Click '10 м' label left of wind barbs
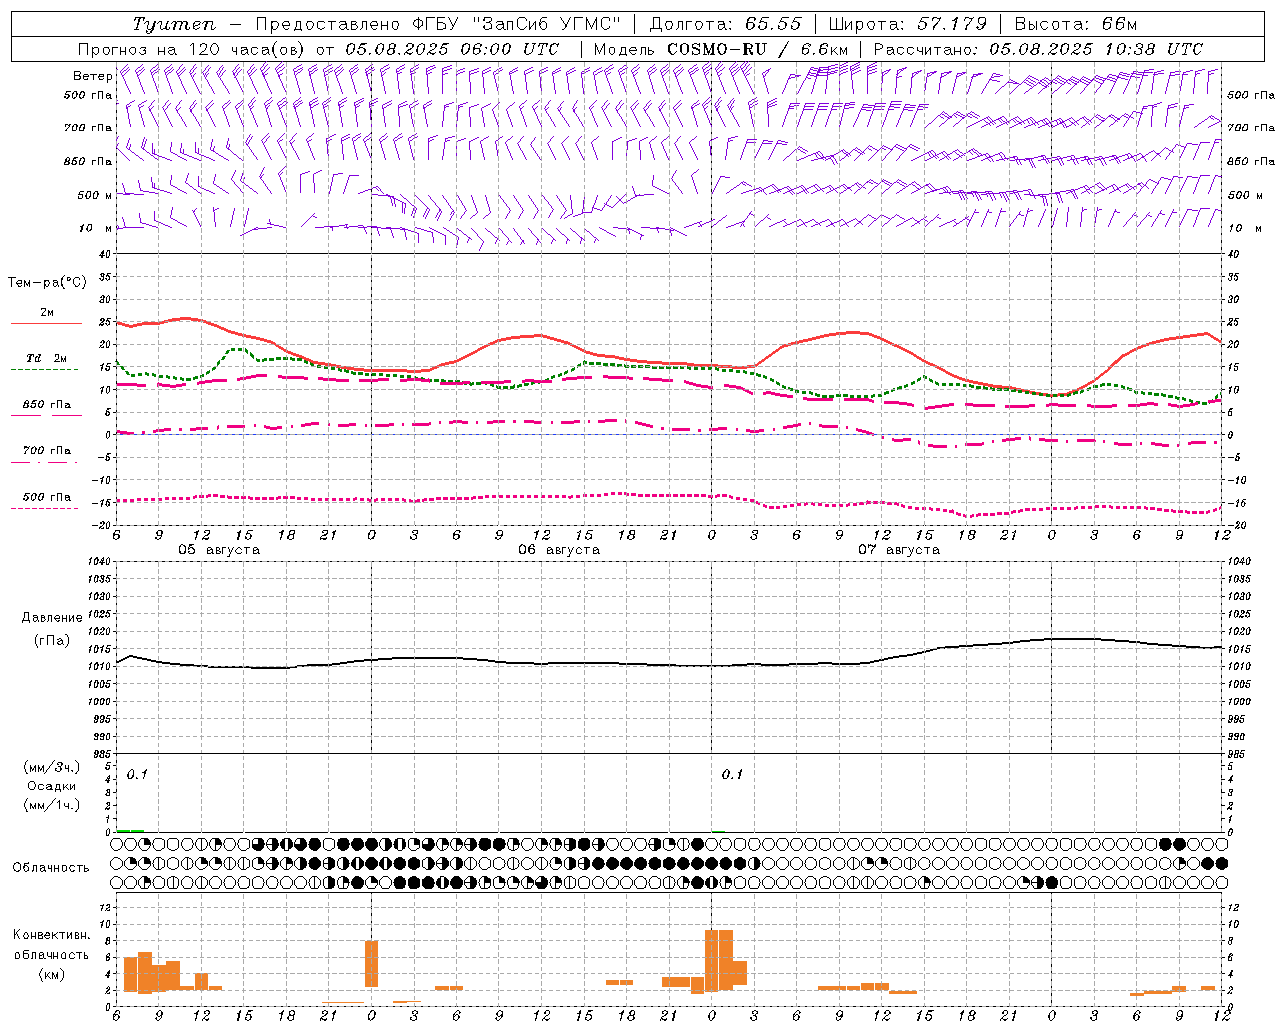This screenshot has height=1024, width=1280. [95, 228]
